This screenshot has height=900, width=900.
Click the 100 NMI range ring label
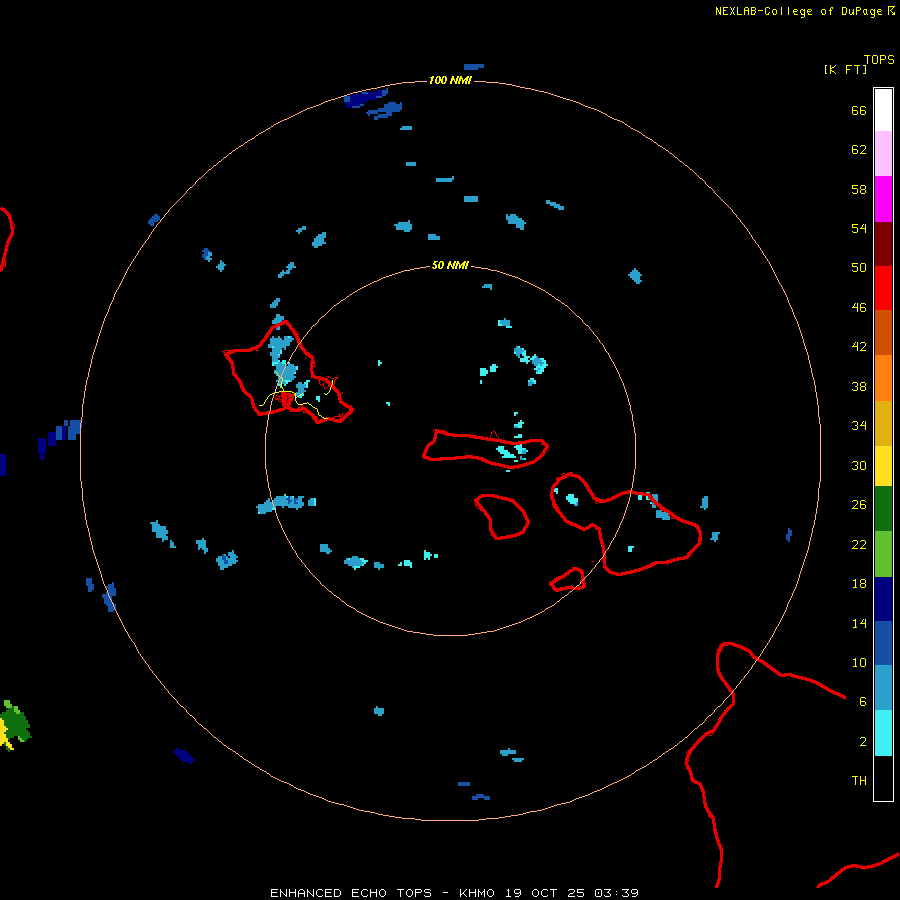point(450,80)
